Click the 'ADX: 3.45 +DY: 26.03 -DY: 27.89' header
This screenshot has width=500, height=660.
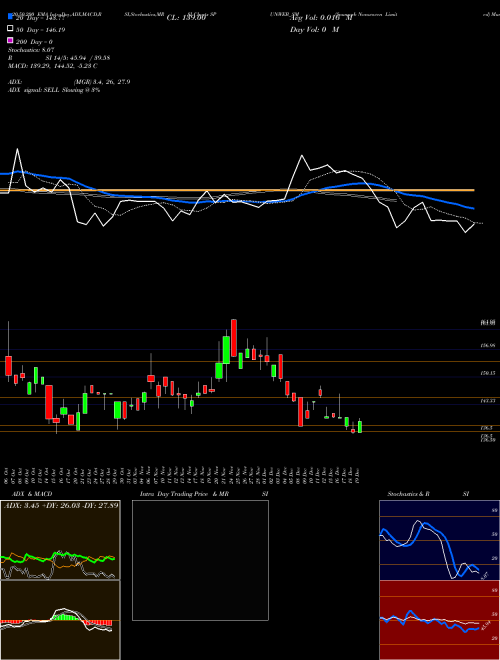pyautogui.click(x=61, y=505)
